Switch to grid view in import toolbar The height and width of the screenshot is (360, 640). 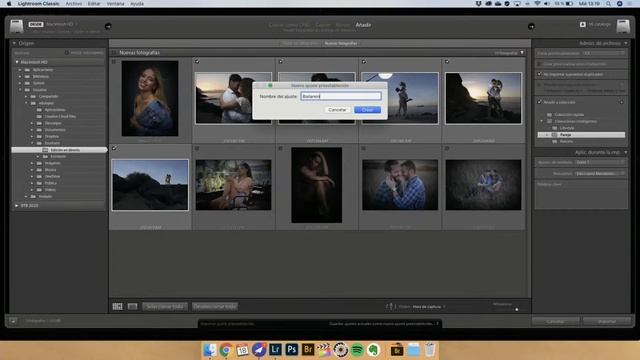(118, 306)
